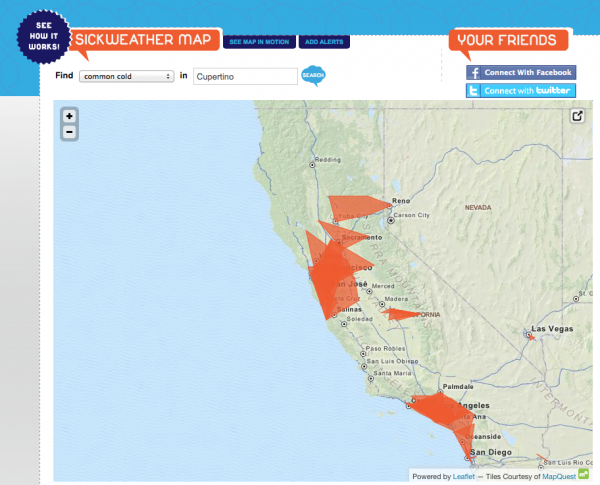
Task: Click the Add Alerts button
Action: (324, 42)
